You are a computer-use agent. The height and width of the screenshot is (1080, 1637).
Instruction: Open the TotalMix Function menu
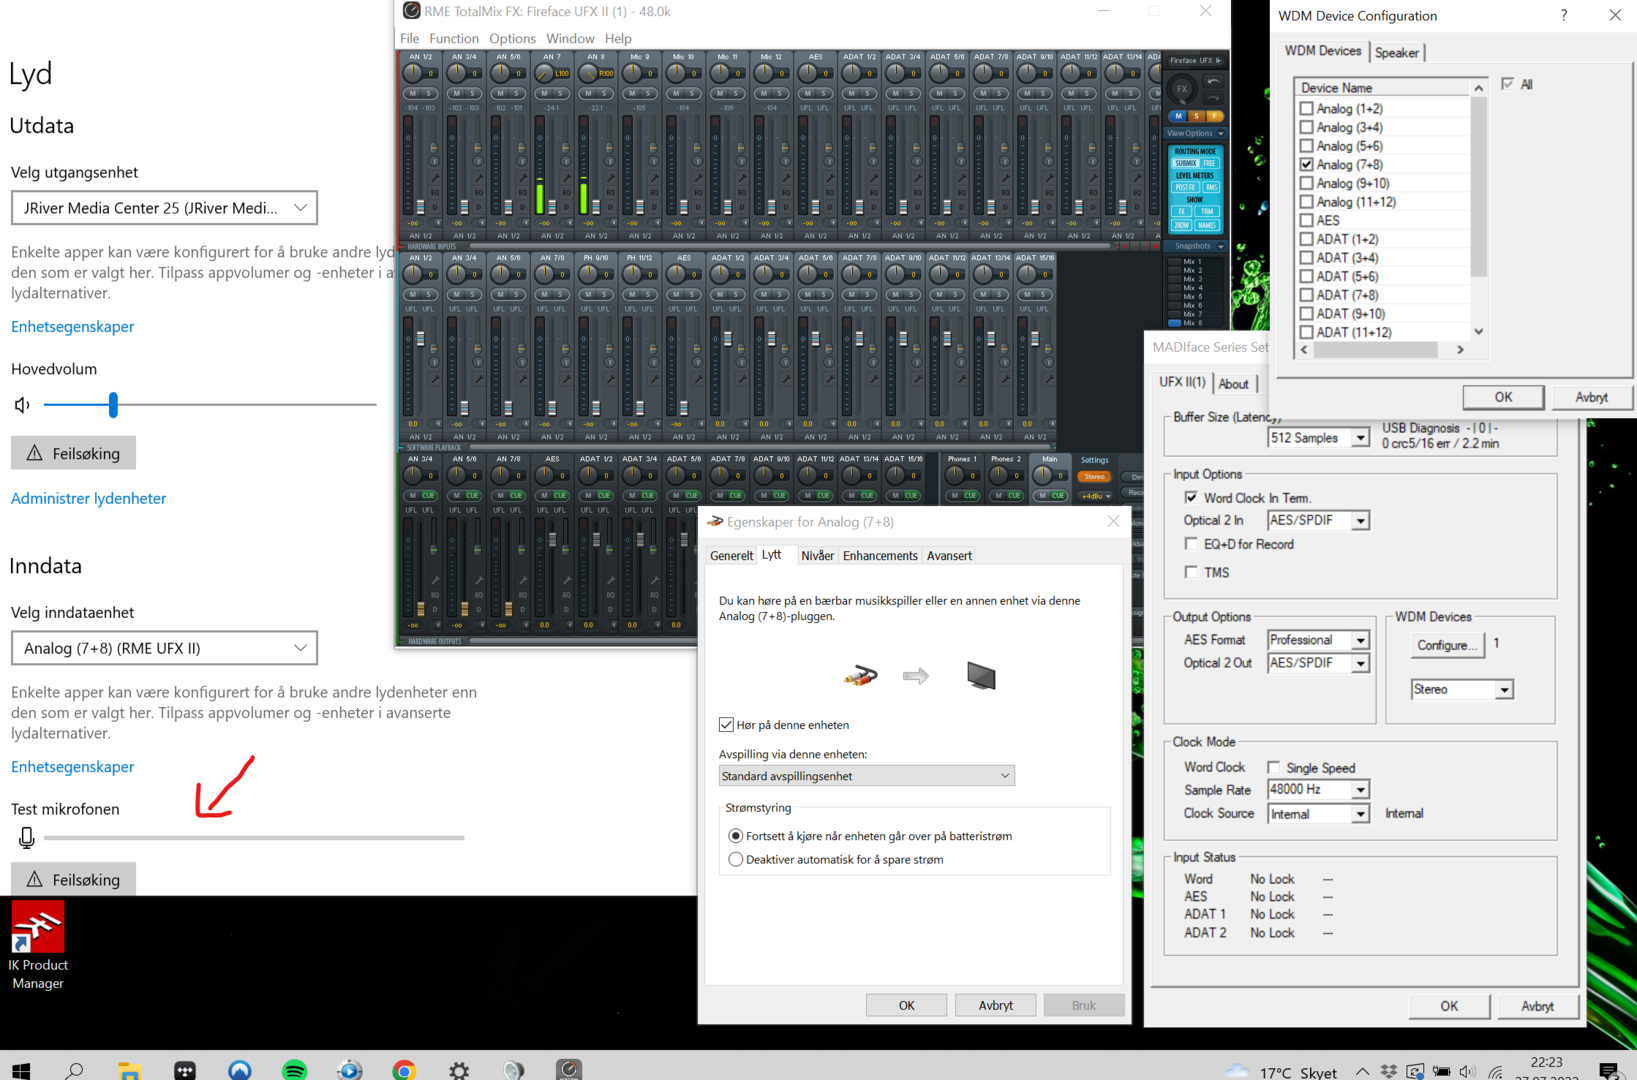(x=454, y=38)
